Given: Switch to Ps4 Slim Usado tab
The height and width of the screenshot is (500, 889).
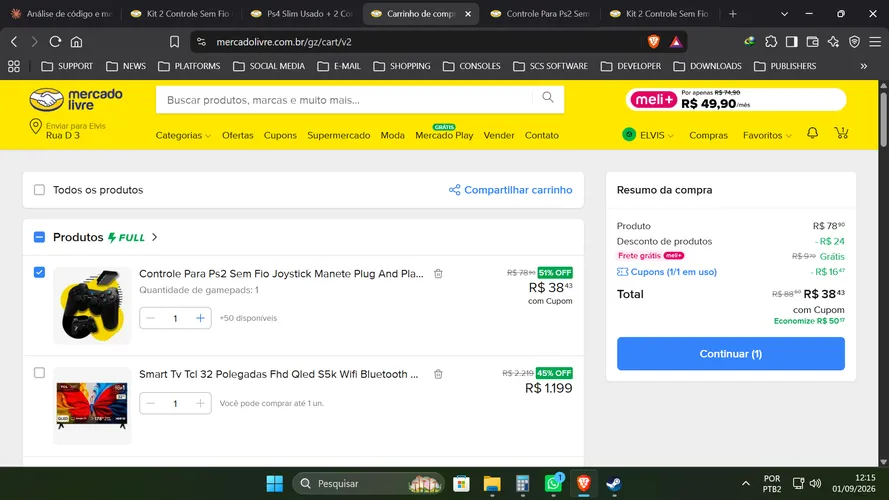Looking at the screenshot, I should [302, 14].
